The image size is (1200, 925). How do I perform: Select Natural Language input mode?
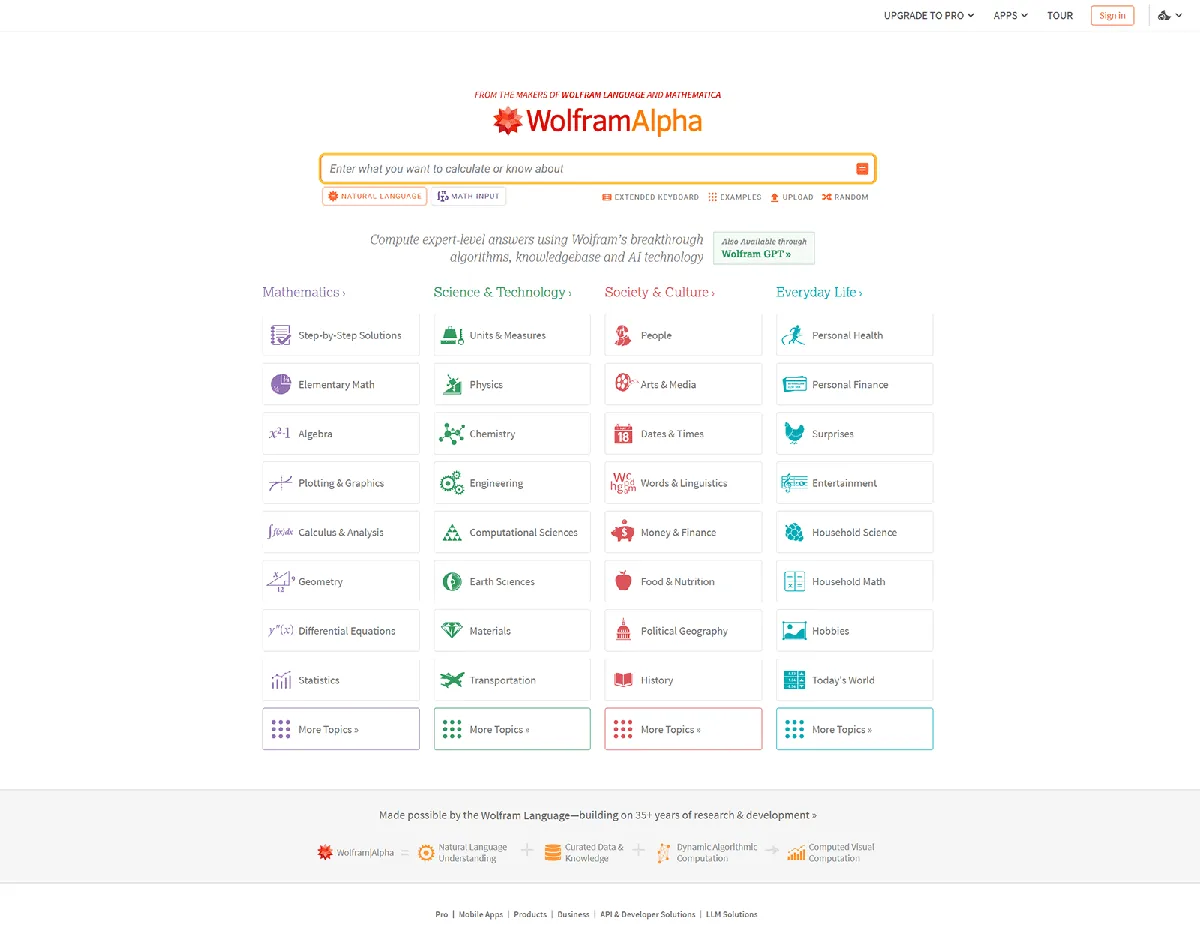[374, 197]
